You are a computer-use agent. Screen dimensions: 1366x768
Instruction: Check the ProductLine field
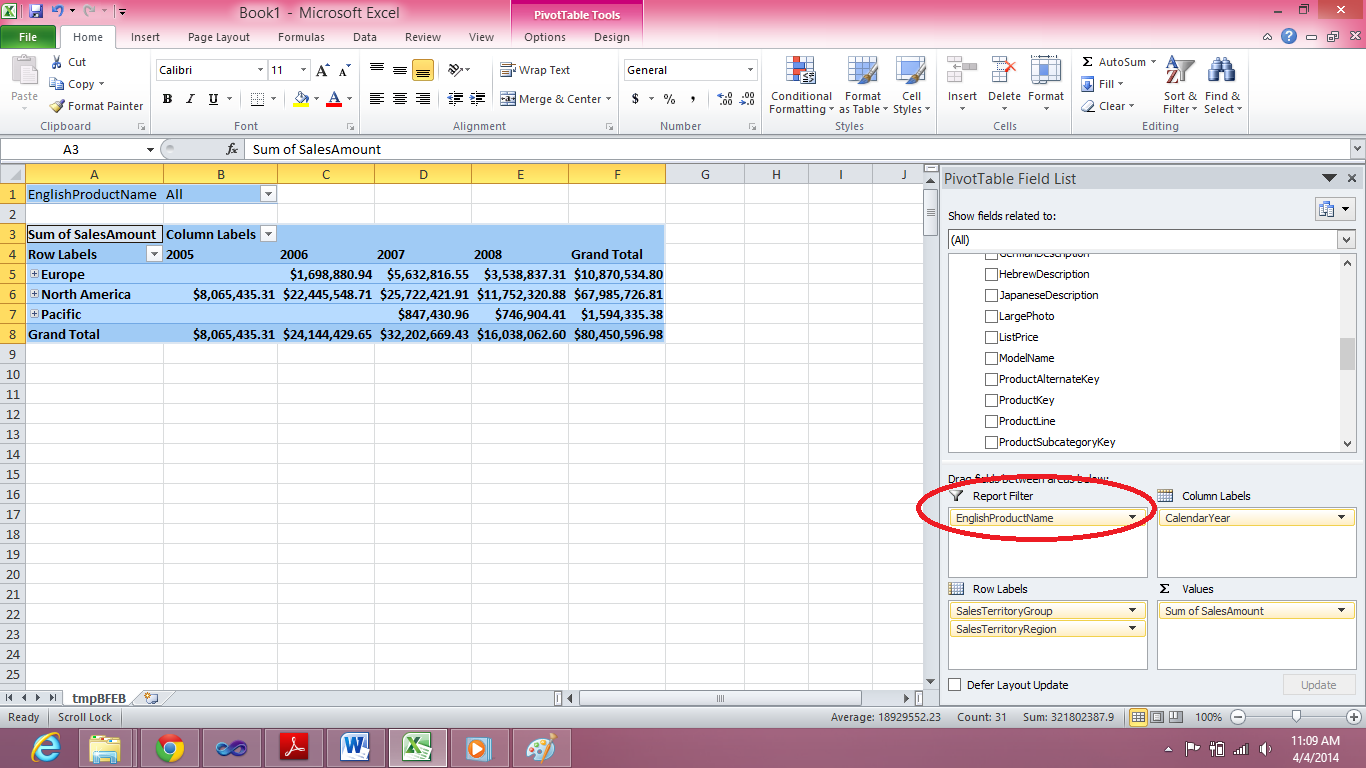(x=991, y=421)
